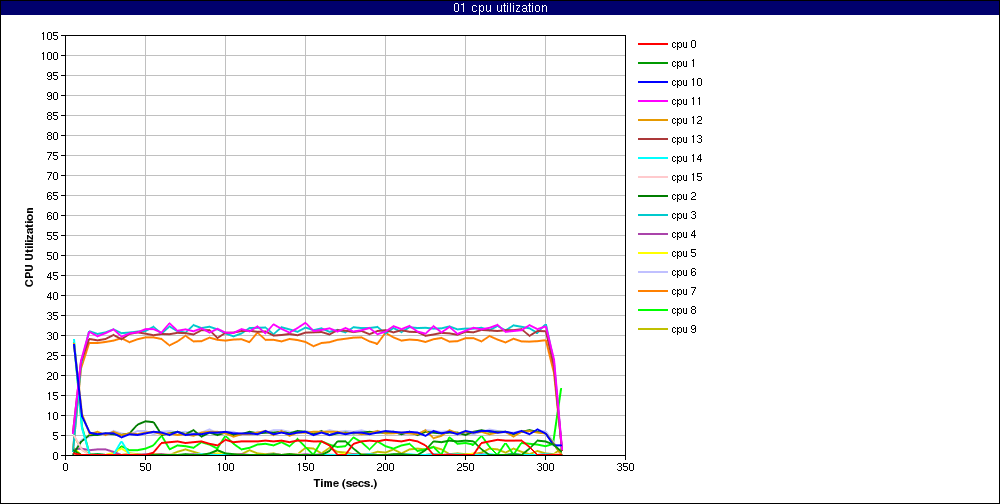Select the 'cpu 6' legend label
Viewport: 1000px width, 504px height.
(683, 272)
